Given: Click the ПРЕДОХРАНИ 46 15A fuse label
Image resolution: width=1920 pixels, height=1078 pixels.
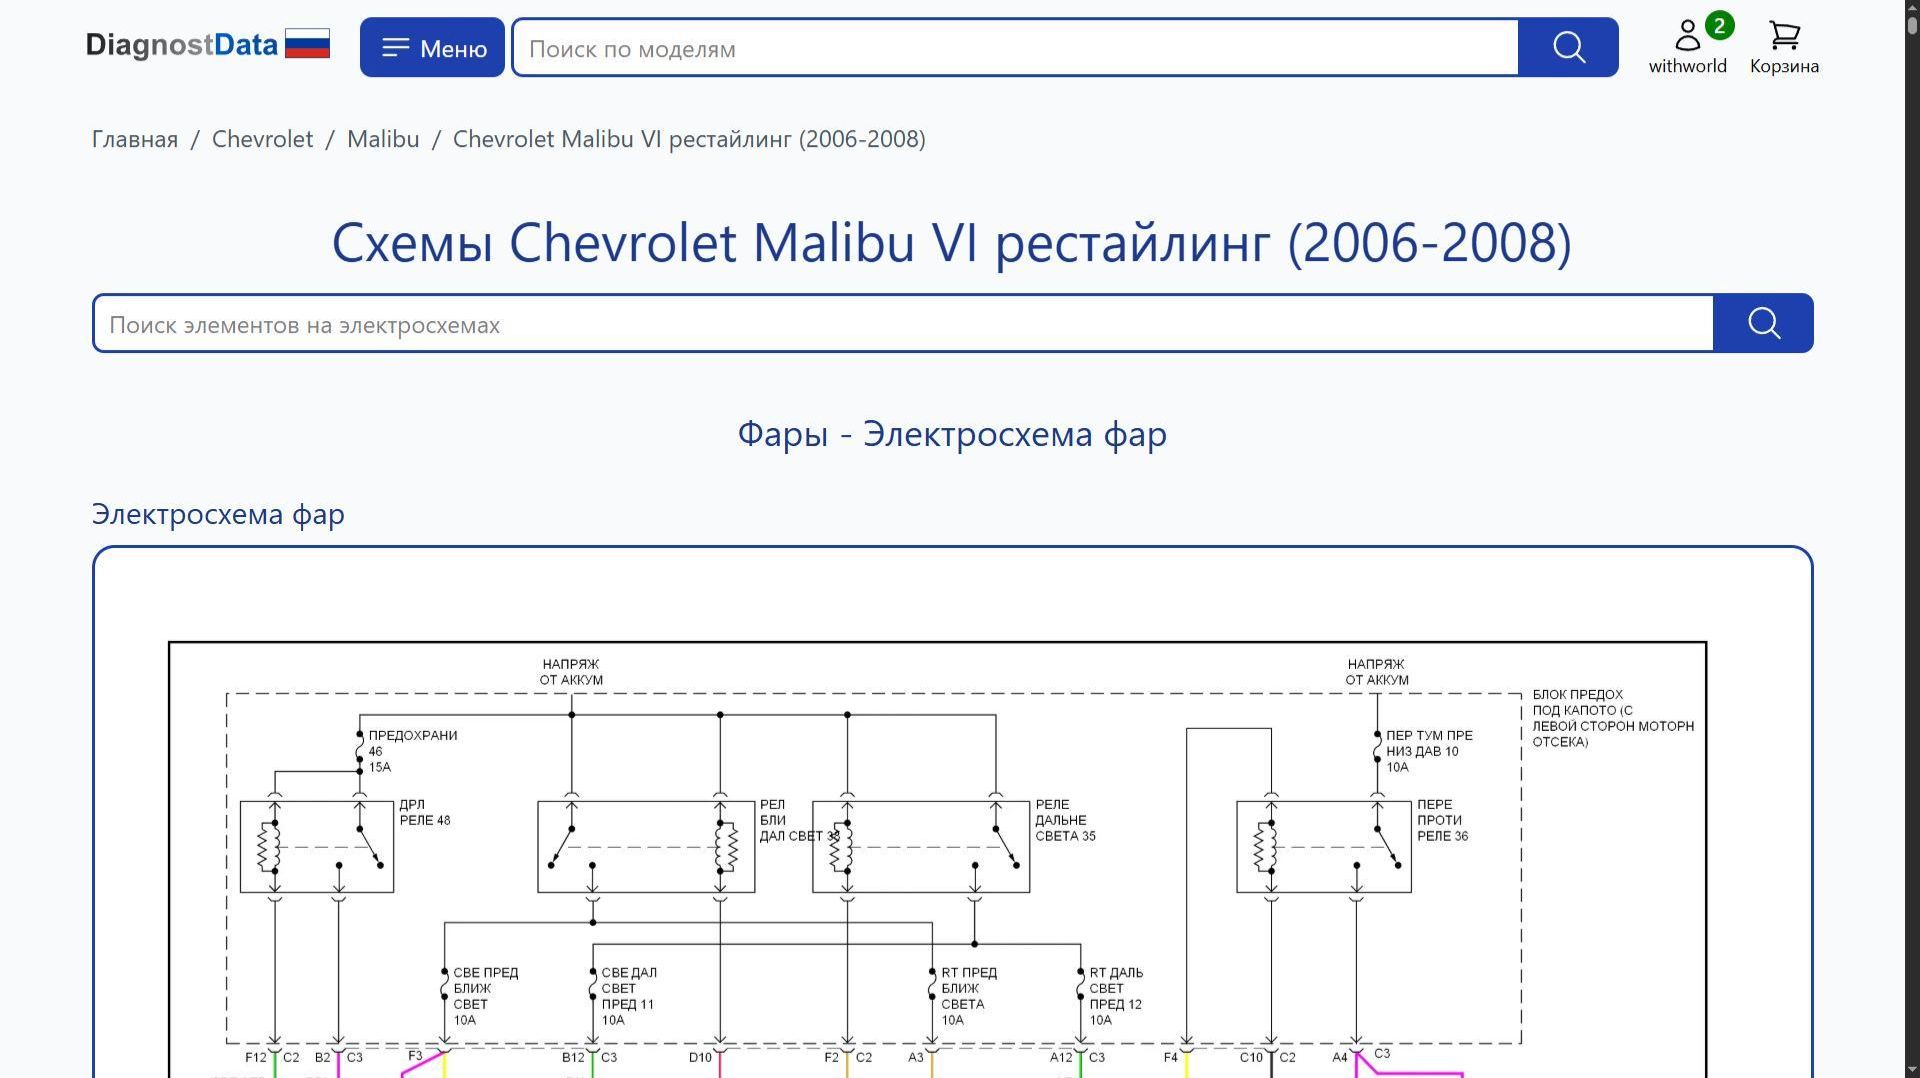Looking at the screenshot, I should [413, 751].
